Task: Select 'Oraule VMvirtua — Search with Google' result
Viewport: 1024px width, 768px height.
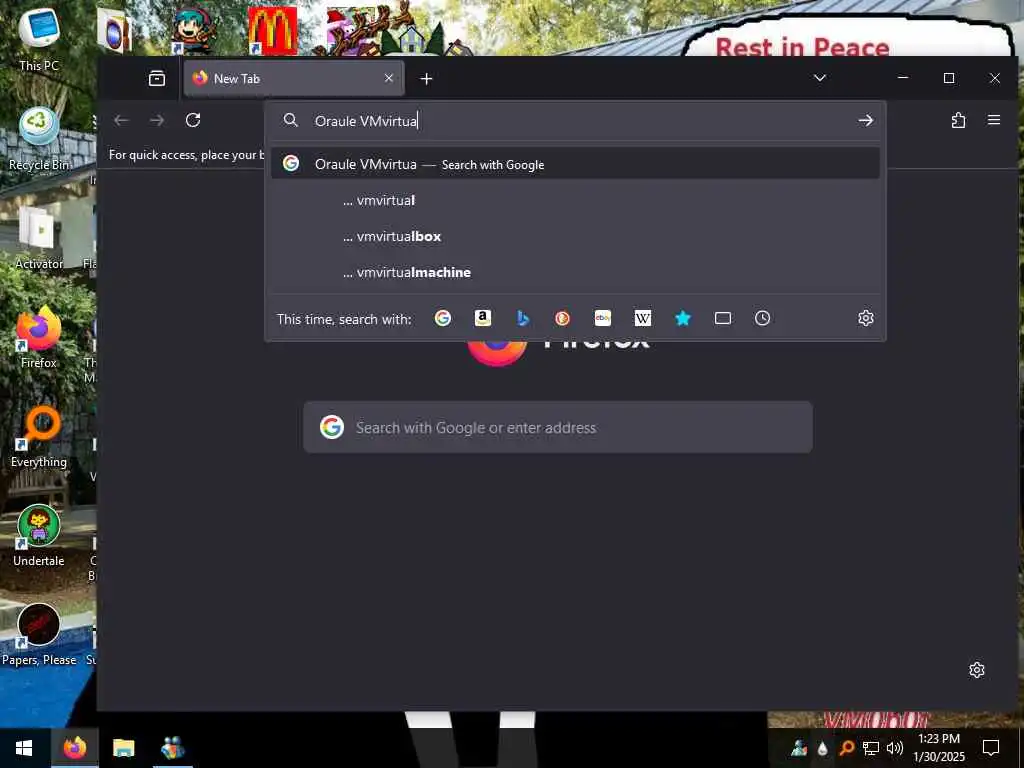Action: 575,164
